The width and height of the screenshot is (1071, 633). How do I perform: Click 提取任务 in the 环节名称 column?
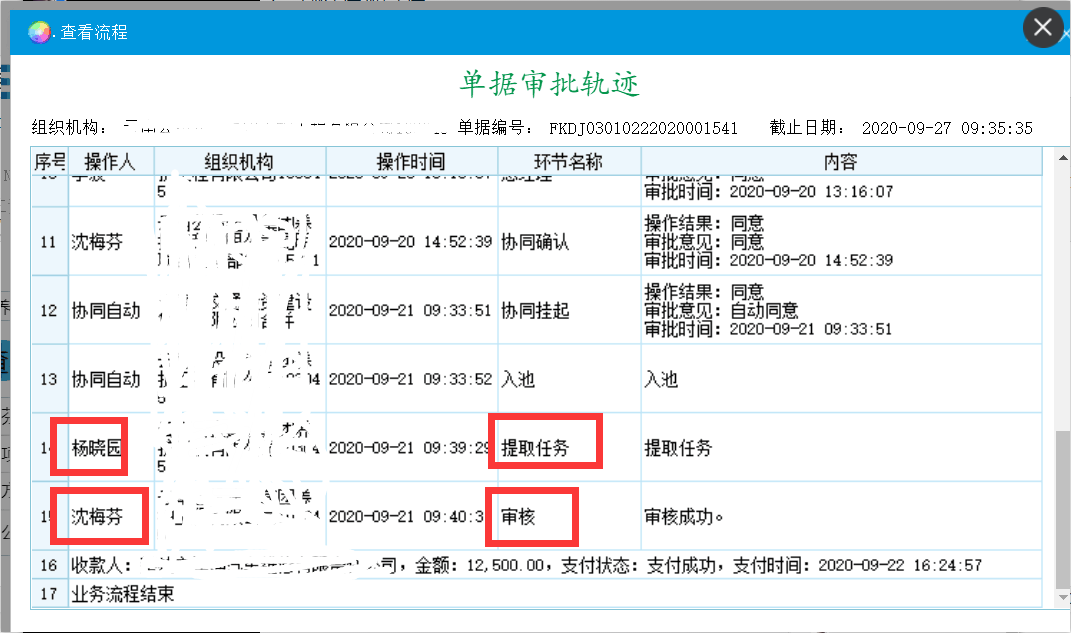click(536, 448)
